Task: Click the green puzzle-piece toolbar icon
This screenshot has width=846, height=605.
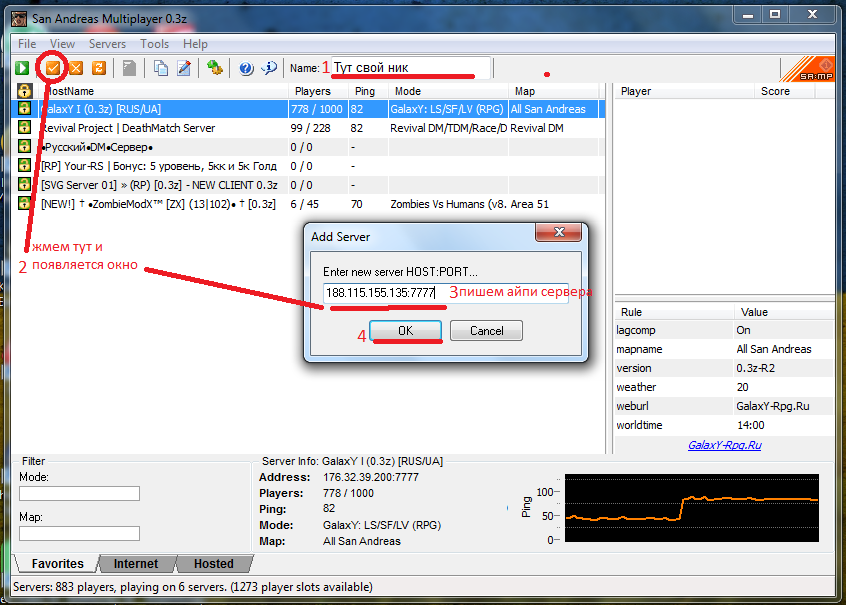Action: pyautogui.click(x=215, y=67)
